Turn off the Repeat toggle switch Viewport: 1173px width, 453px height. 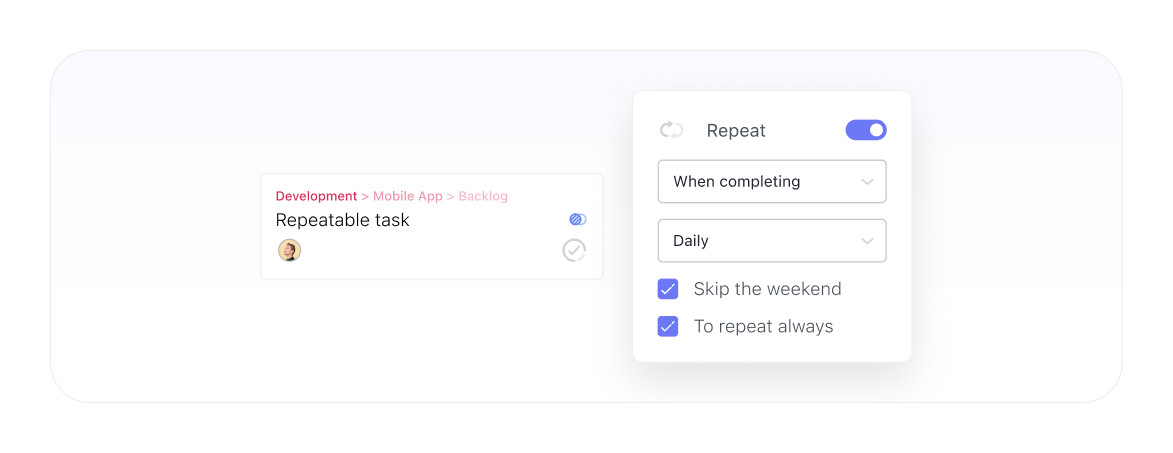(x=866, y=130)
